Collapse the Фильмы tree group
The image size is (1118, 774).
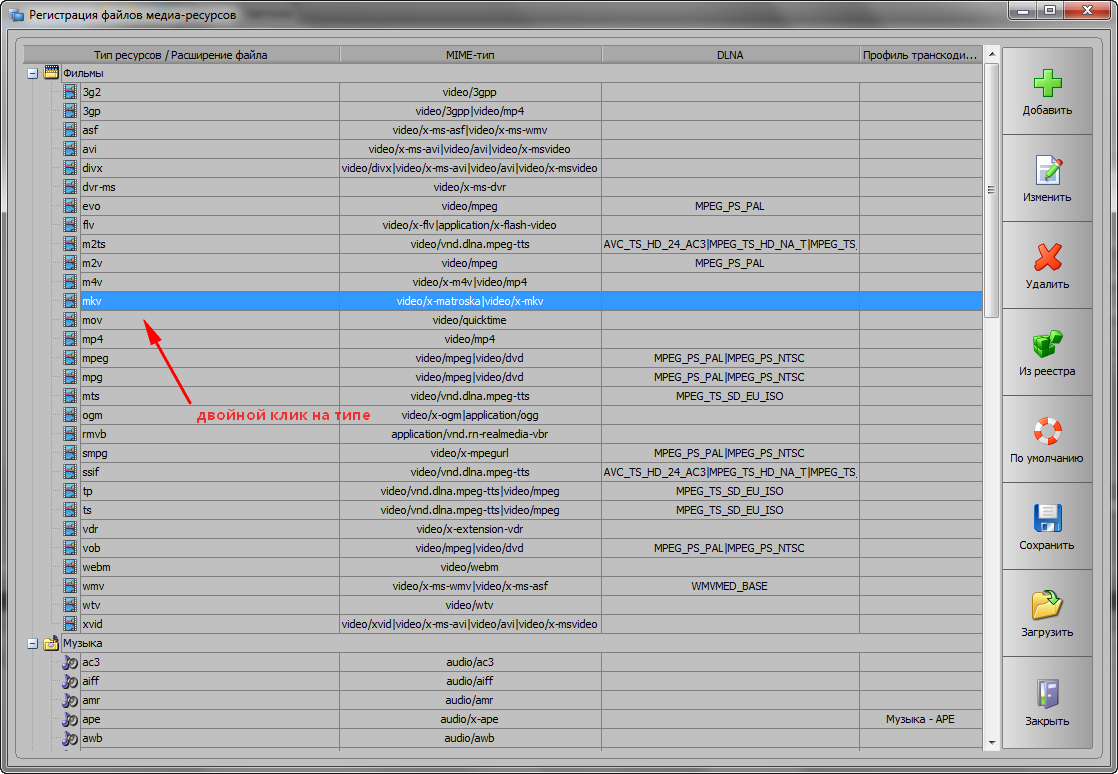coord(33,73)
